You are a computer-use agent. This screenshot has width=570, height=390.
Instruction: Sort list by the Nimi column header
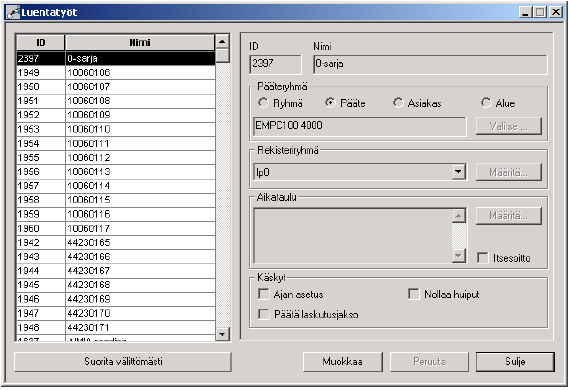(x=140, y=43)
